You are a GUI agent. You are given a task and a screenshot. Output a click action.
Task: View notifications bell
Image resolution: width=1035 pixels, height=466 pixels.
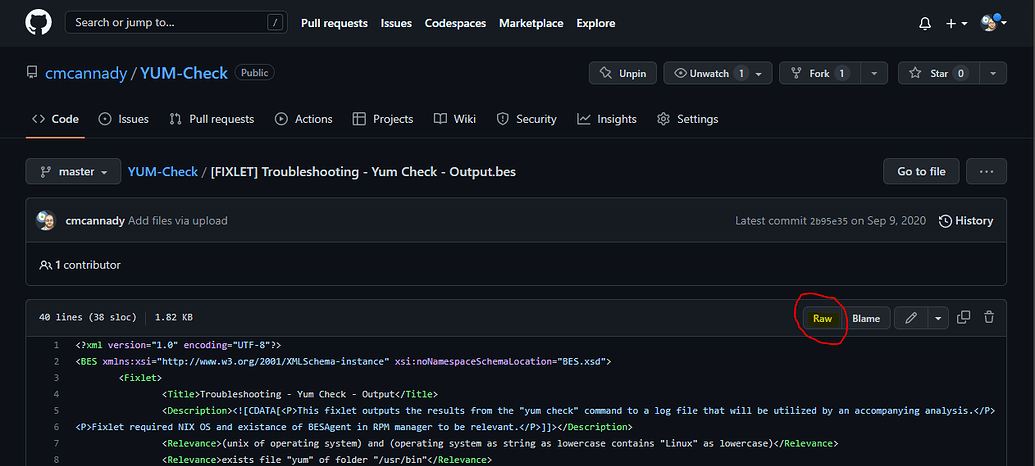tap(925, 23)
